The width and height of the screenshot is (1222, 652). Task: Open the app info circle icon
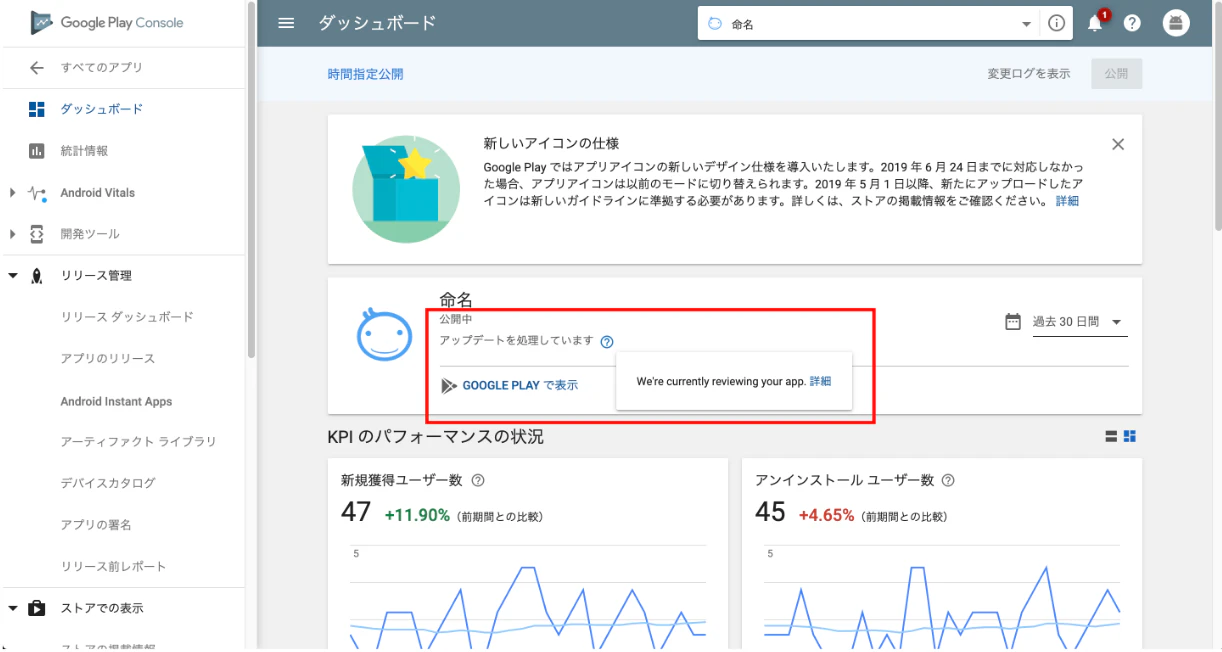click(1056, 24)
